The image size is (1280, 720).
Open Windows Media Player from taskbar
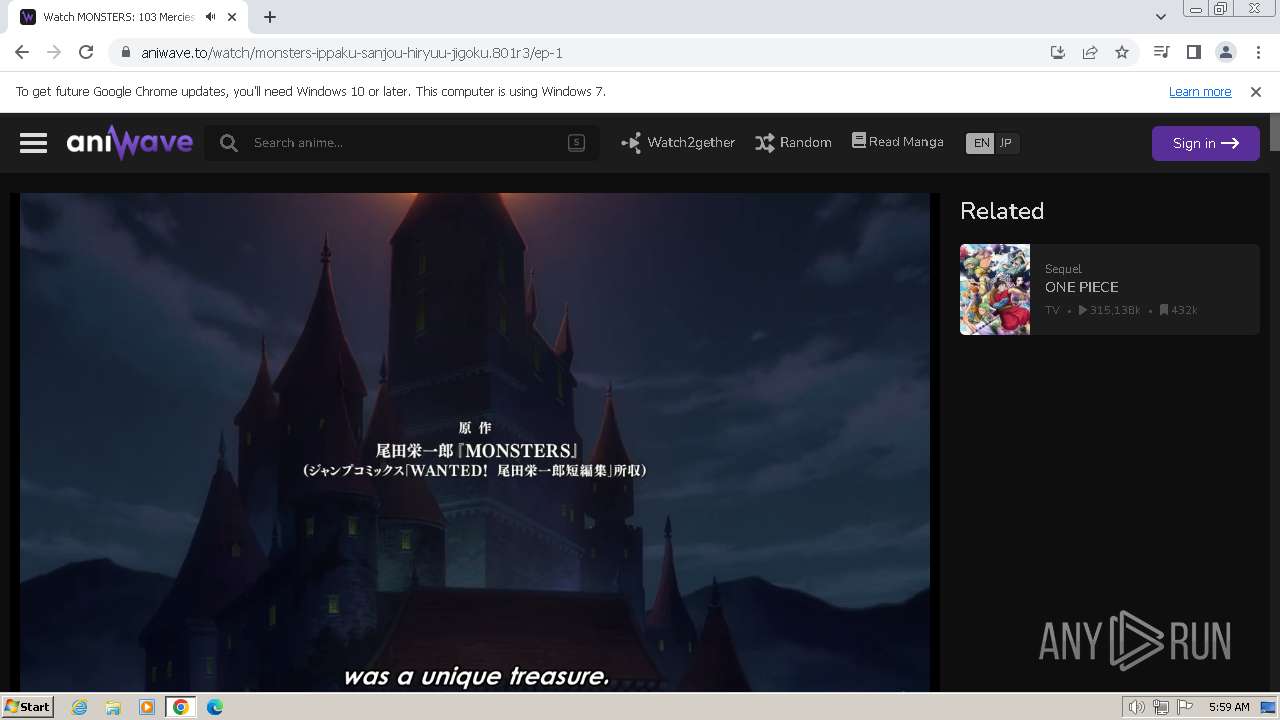point(147,707)
